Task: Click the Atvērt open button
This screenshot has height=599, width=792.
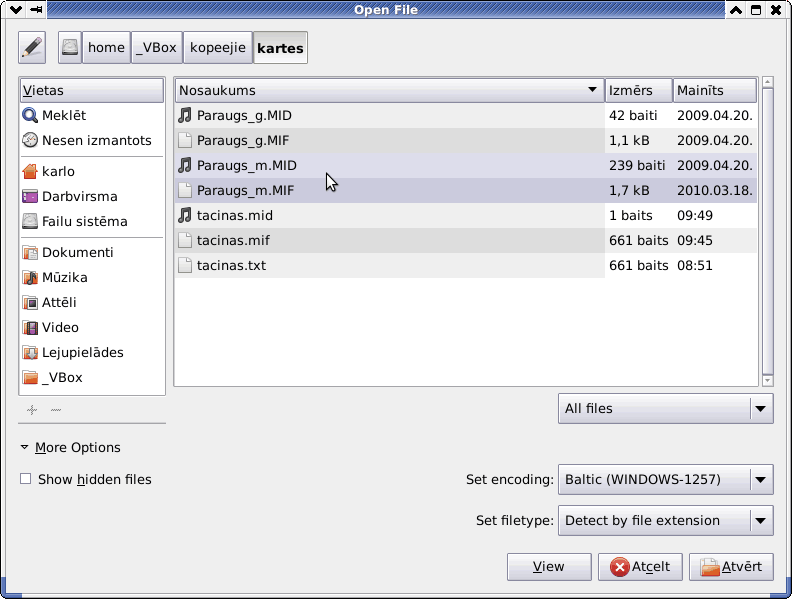Action: [x=731, y=567]
